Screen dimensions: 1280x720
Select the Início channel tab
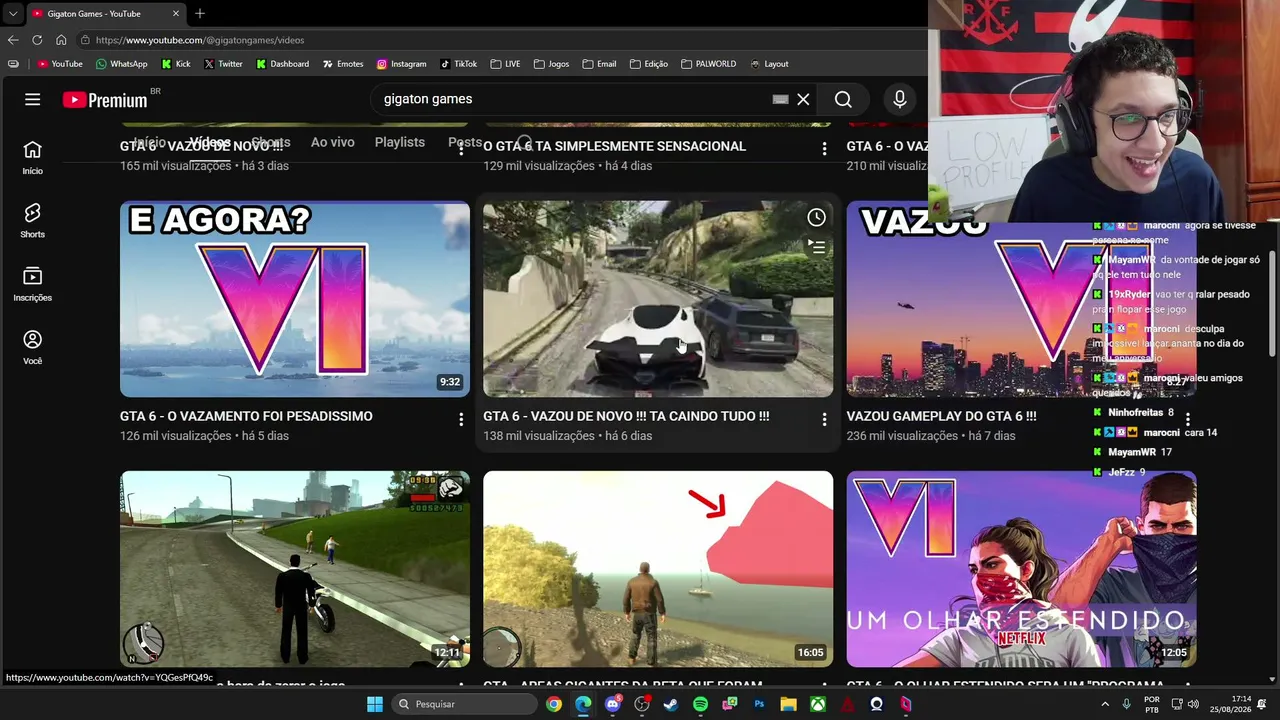click(149, 143)
